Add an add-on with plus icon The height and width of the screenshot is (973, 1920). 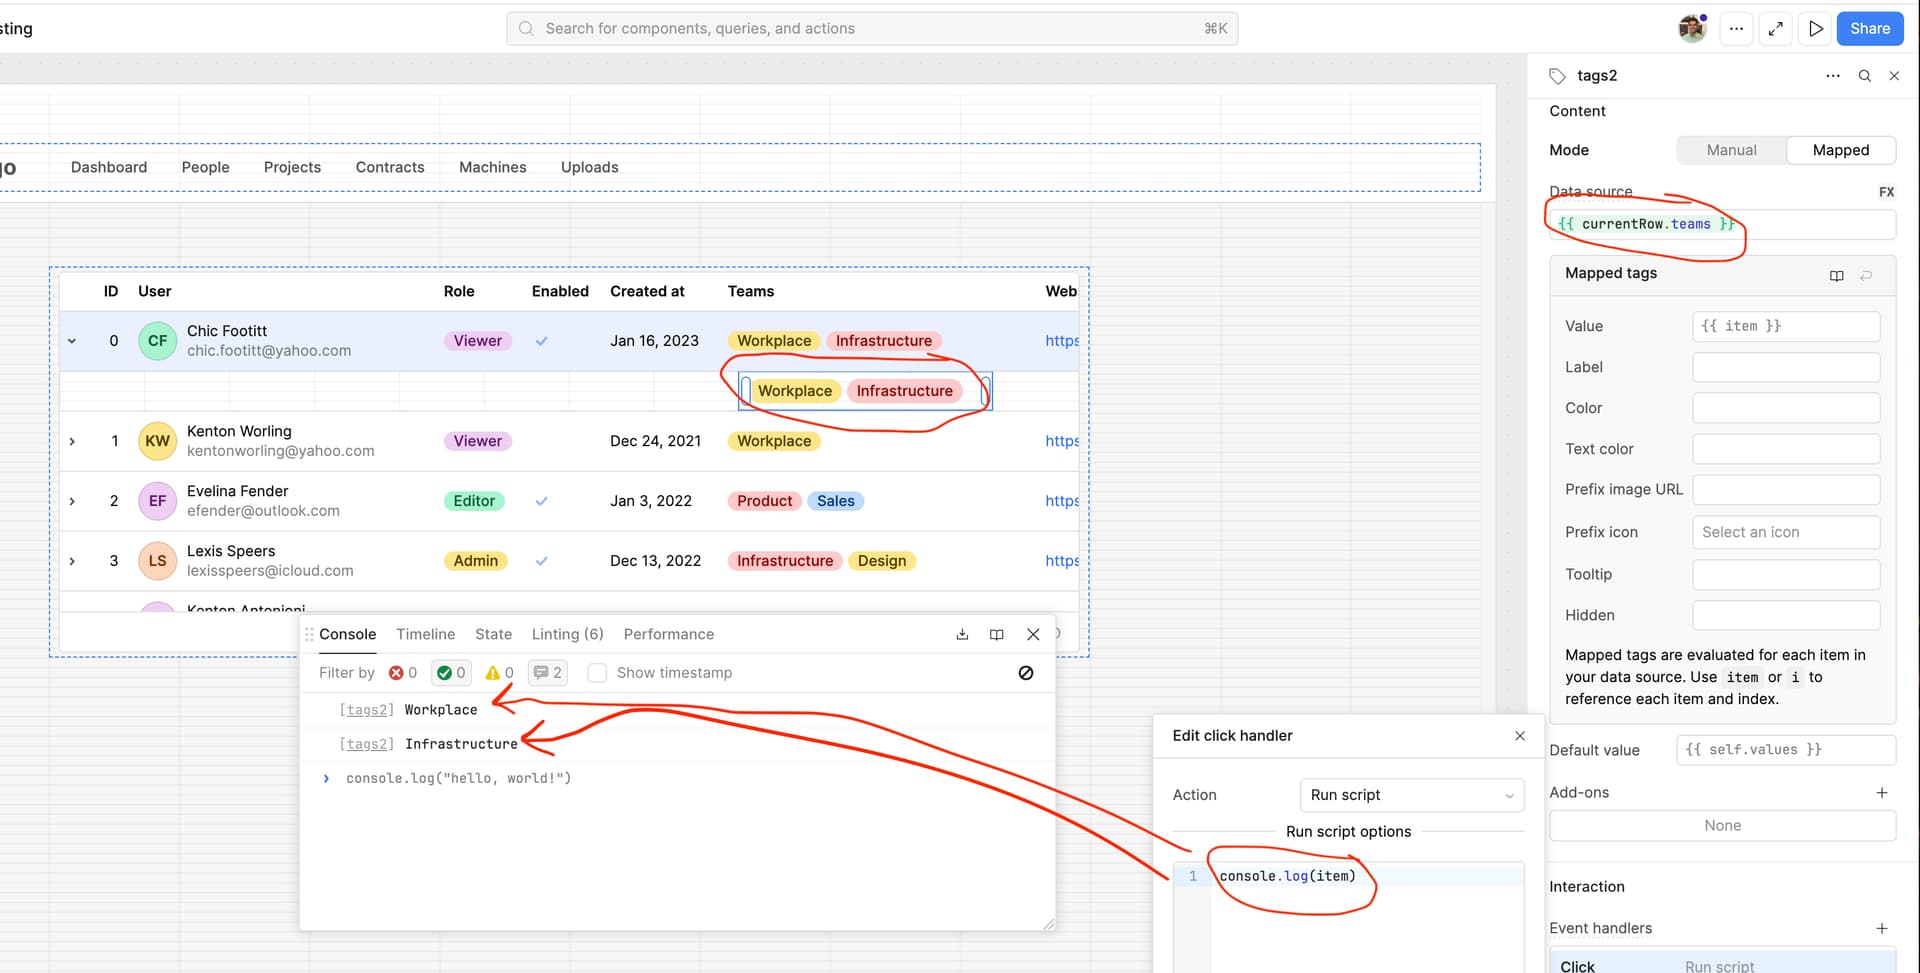click(x=1881, y=792)
